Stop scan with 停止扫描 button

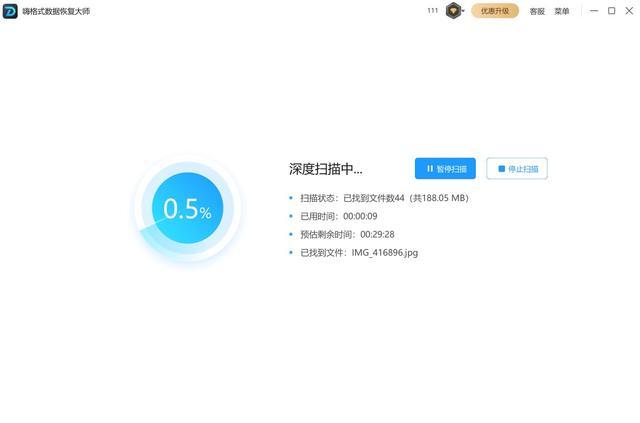(517, 169)
